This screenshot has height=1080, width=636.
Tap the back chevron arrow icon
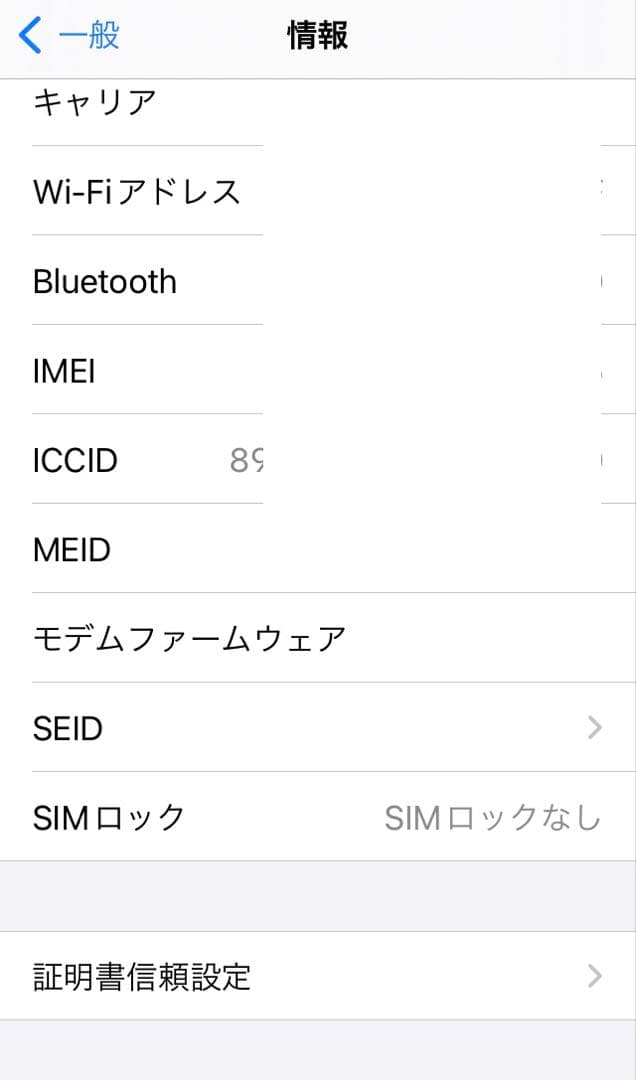pos(26,35)
